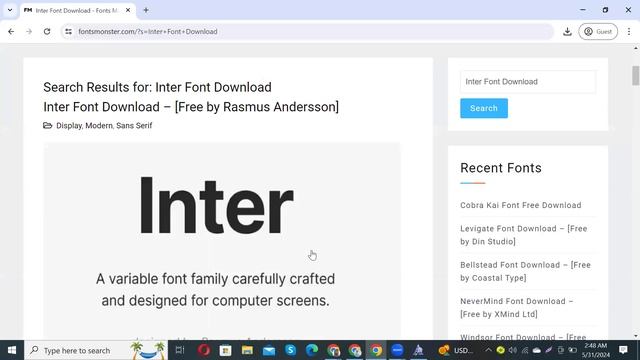Go forward to the next page

(x=29, y=31)
